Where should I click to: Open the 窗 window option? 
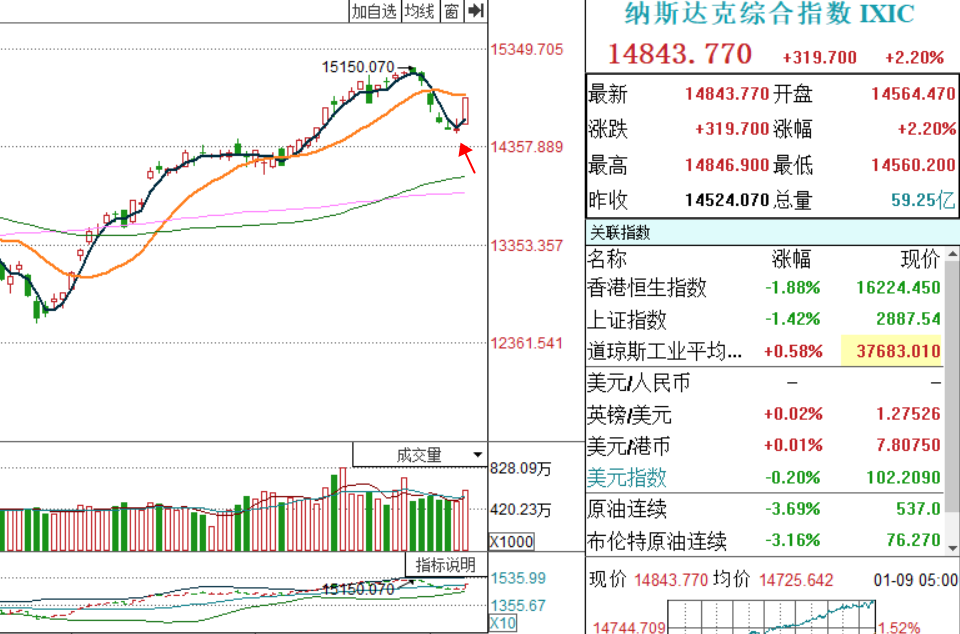tap(452, 11)
